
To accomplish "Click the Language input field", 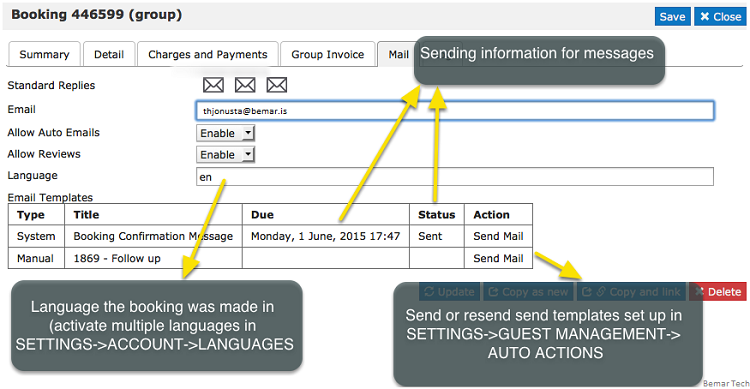I will tap(455, 177).
